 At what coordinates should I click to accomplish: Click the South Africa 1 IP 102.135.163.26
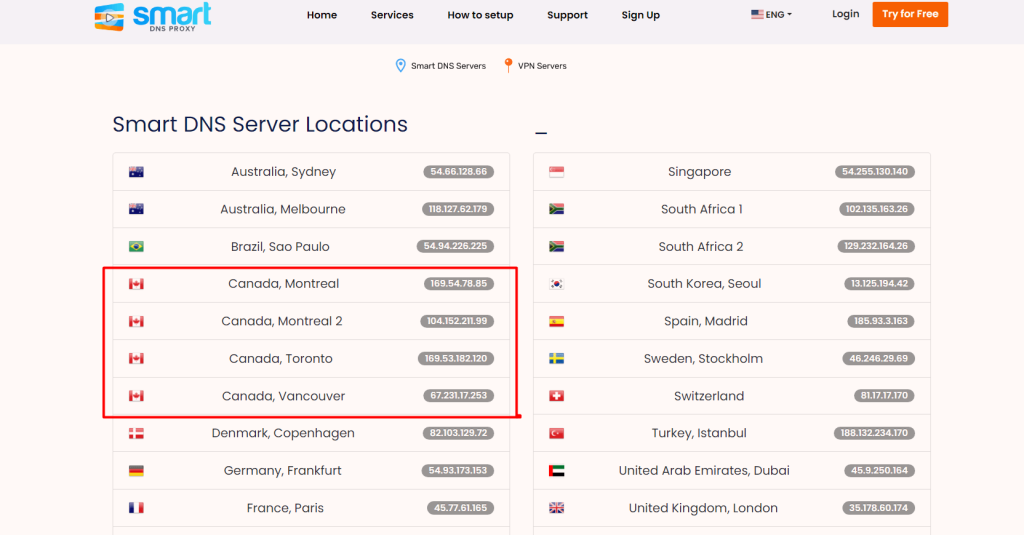pyautogui.click(x=876, y=209)
